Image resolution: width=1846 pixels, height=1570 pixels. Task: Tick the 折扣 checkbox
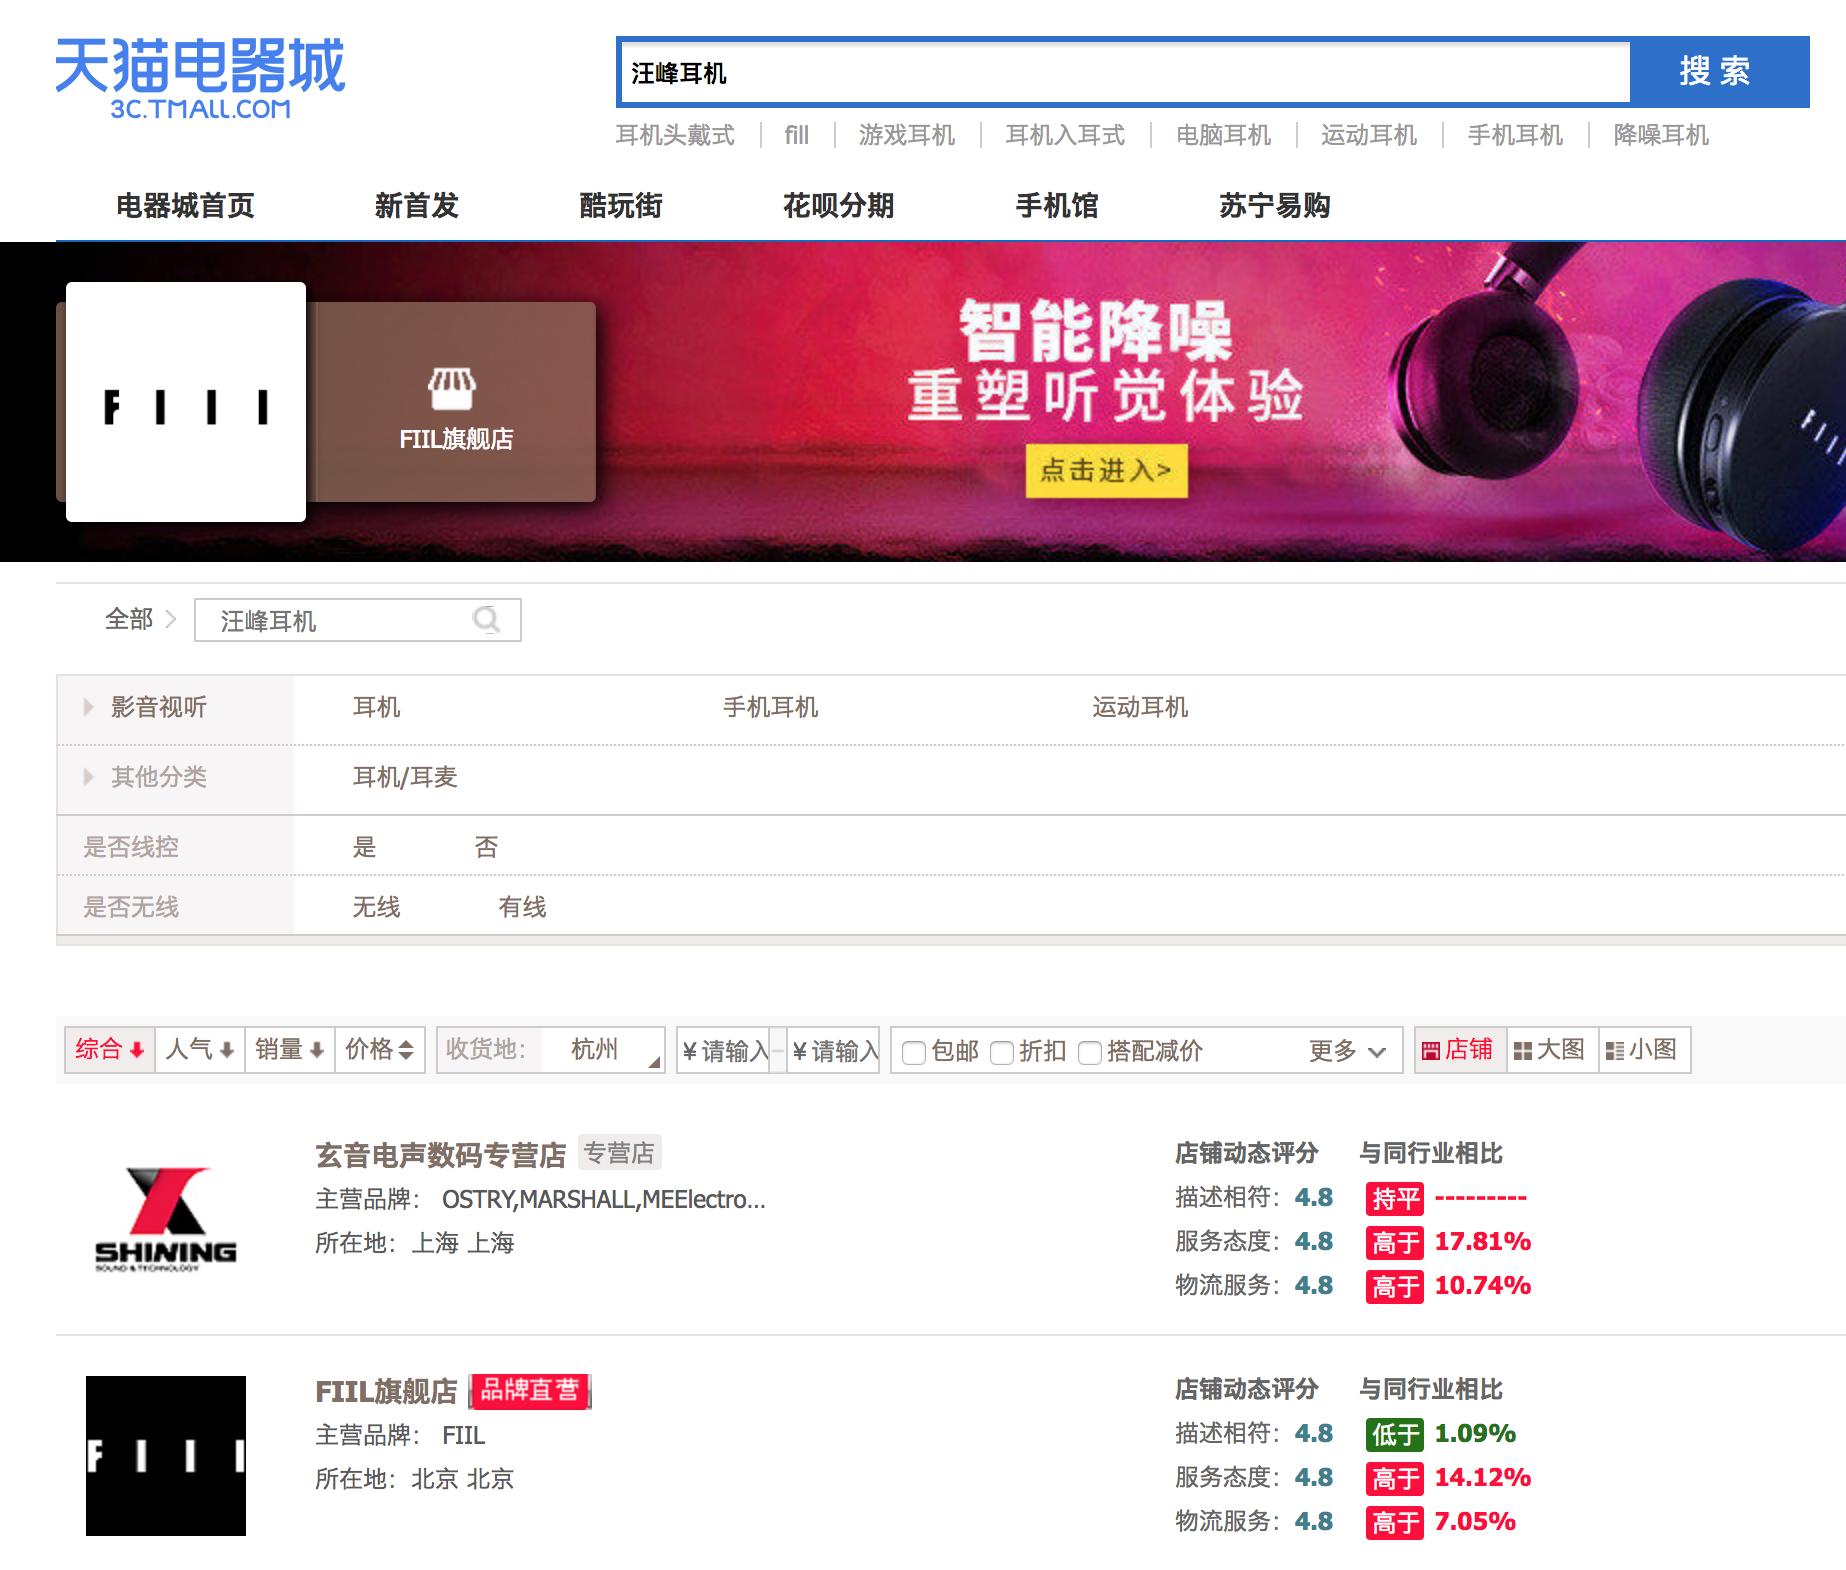[1001, 1052]
